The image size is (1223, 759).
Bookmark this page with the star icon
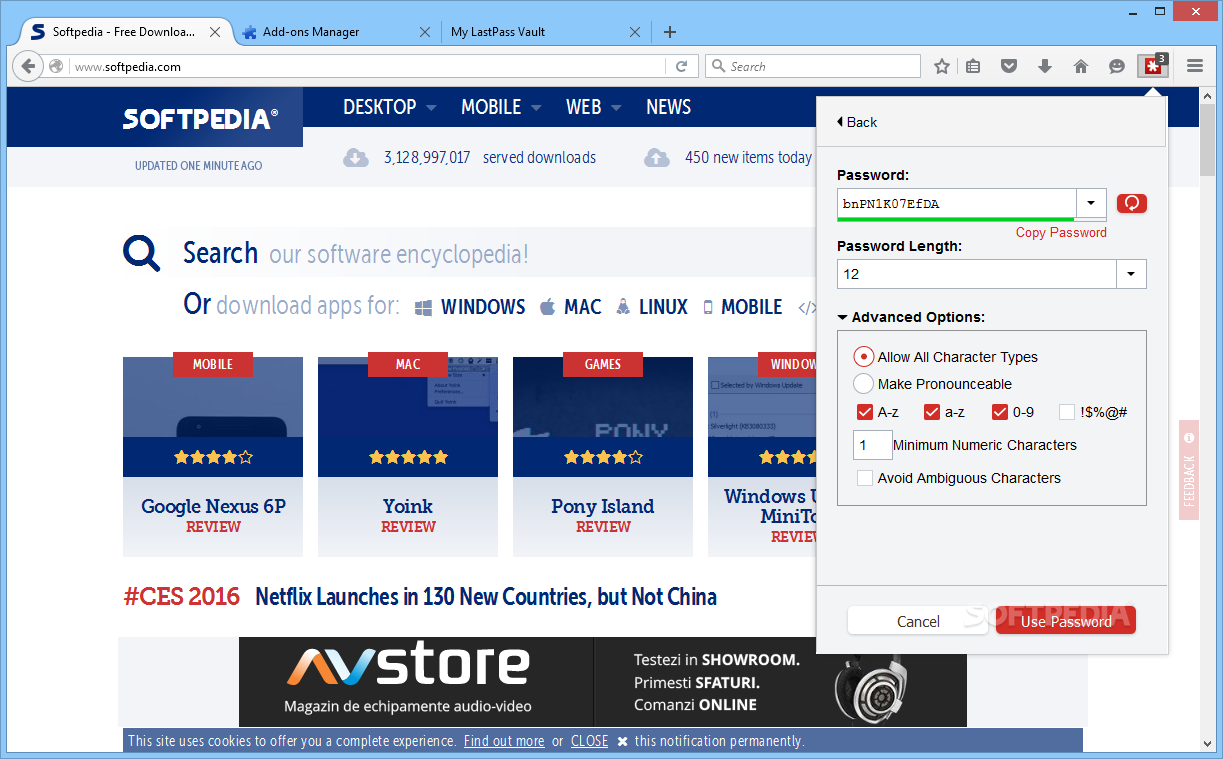tap(941, 67)
